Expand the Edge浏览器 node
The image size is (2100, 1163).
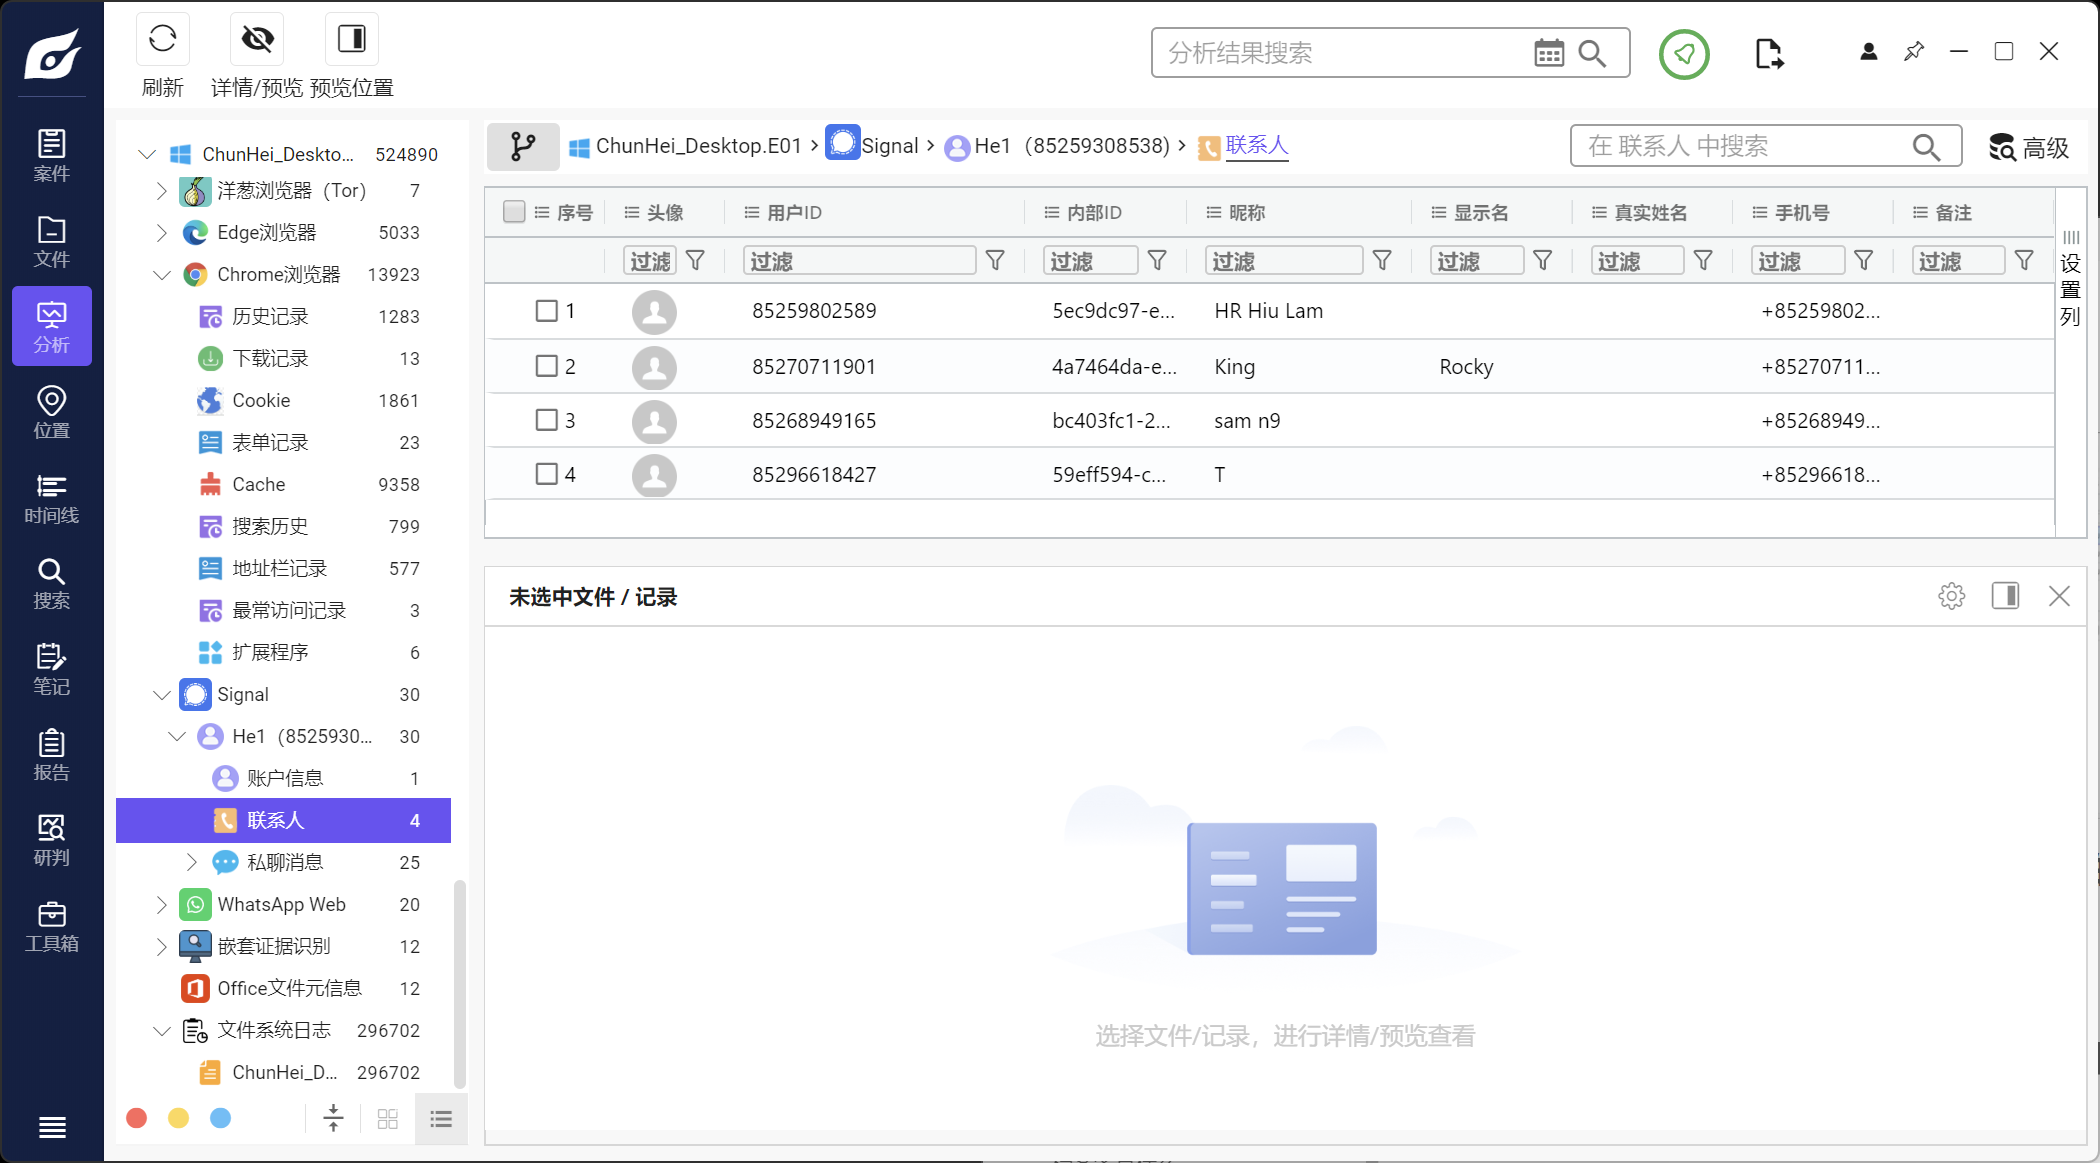pyautogui.click(x=162, y=232)
